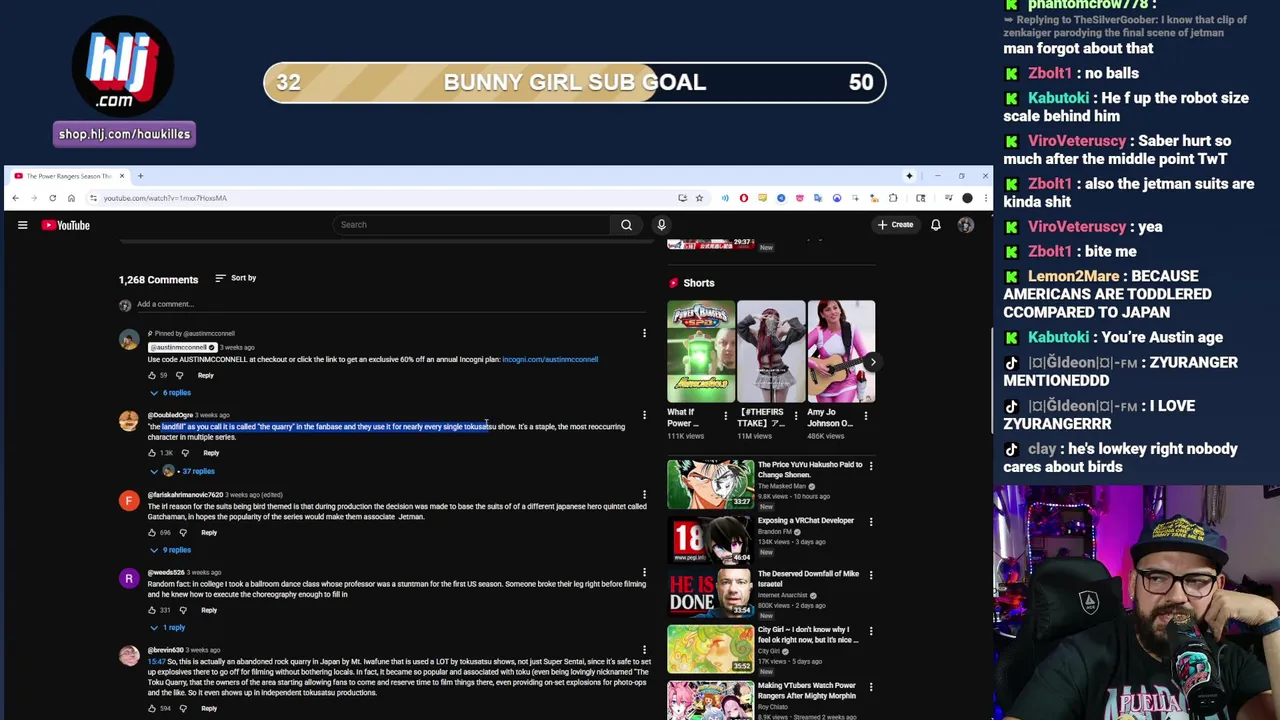The width and height of the screenshot is (1280, 720).
Task: Open the account avatar menu
Action: point(966,225)
